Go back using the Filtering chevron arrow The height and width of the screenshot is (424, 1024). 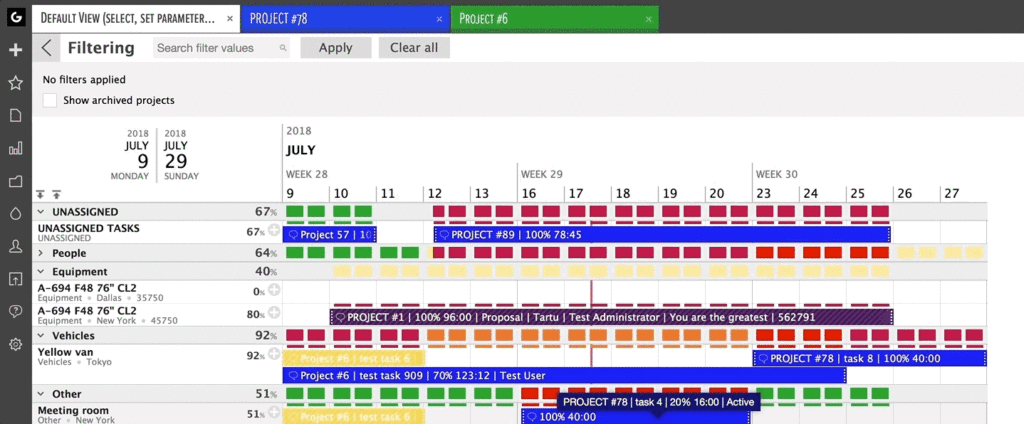[x=46, y=48]
